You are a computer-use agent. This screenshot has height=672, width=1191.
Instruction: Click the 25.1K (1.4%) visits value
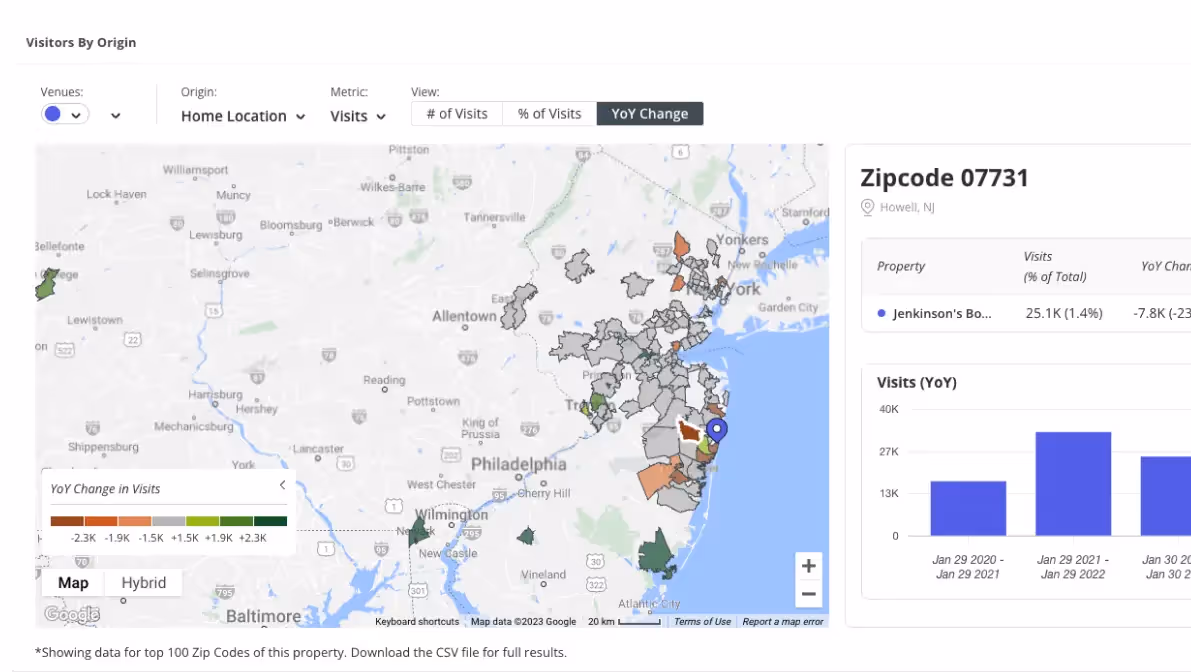1063,313
